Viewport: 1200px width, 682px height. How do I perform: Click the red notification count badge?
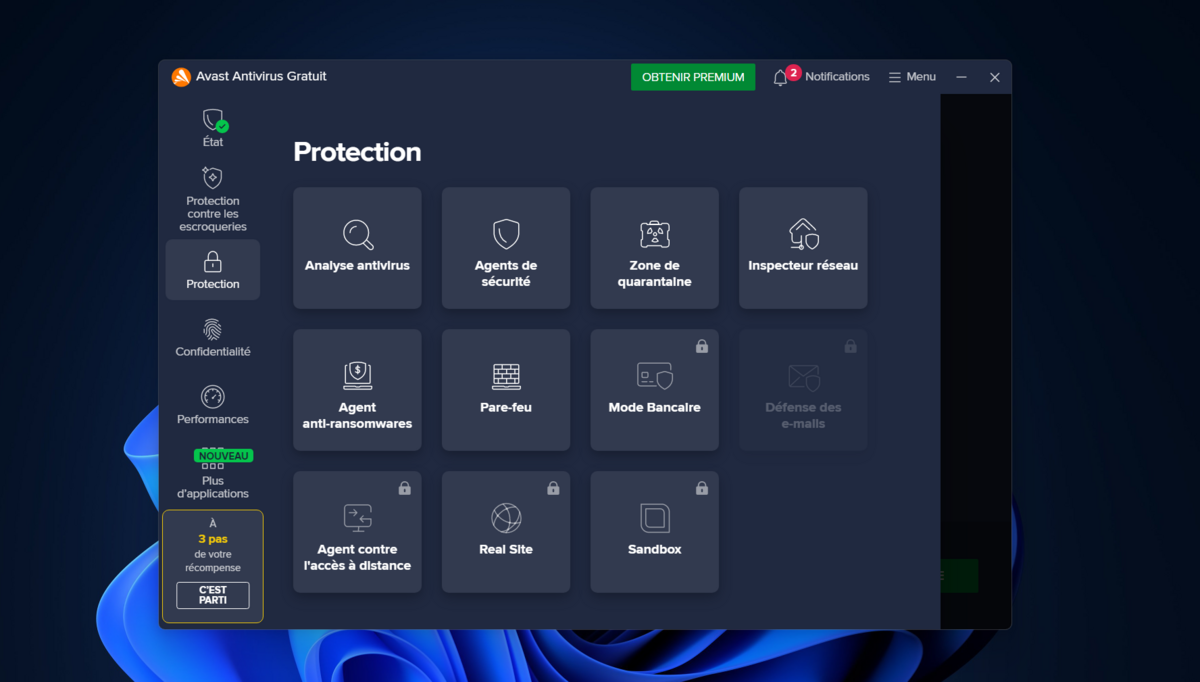tap(793, 72)
